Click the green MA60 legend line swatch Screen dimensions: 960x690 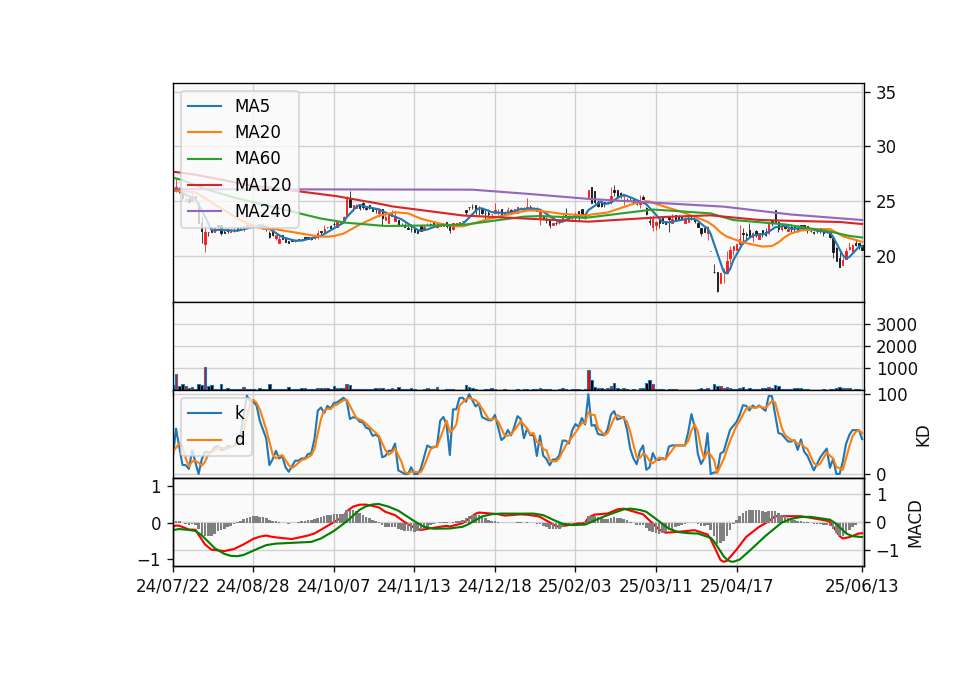click(204, 159)
